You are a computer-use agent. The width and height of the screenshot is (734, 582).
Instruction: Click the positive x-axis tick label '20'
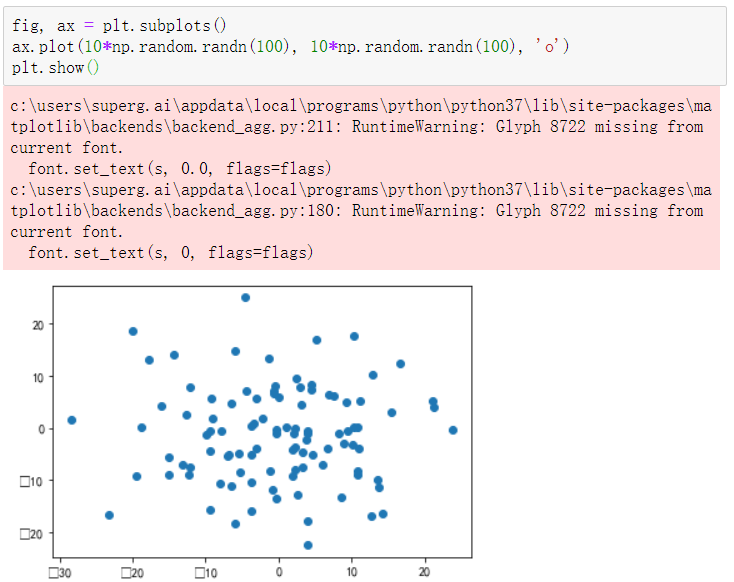(425, 572)
